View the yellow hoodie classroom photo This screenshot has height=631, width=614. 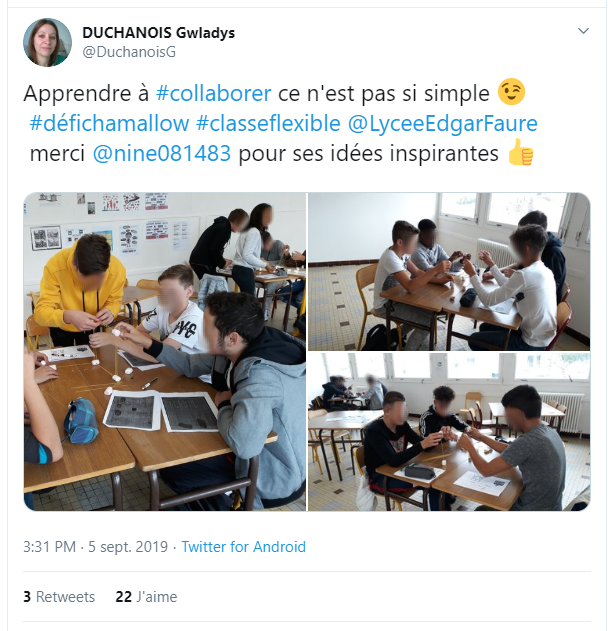(165, 352)
